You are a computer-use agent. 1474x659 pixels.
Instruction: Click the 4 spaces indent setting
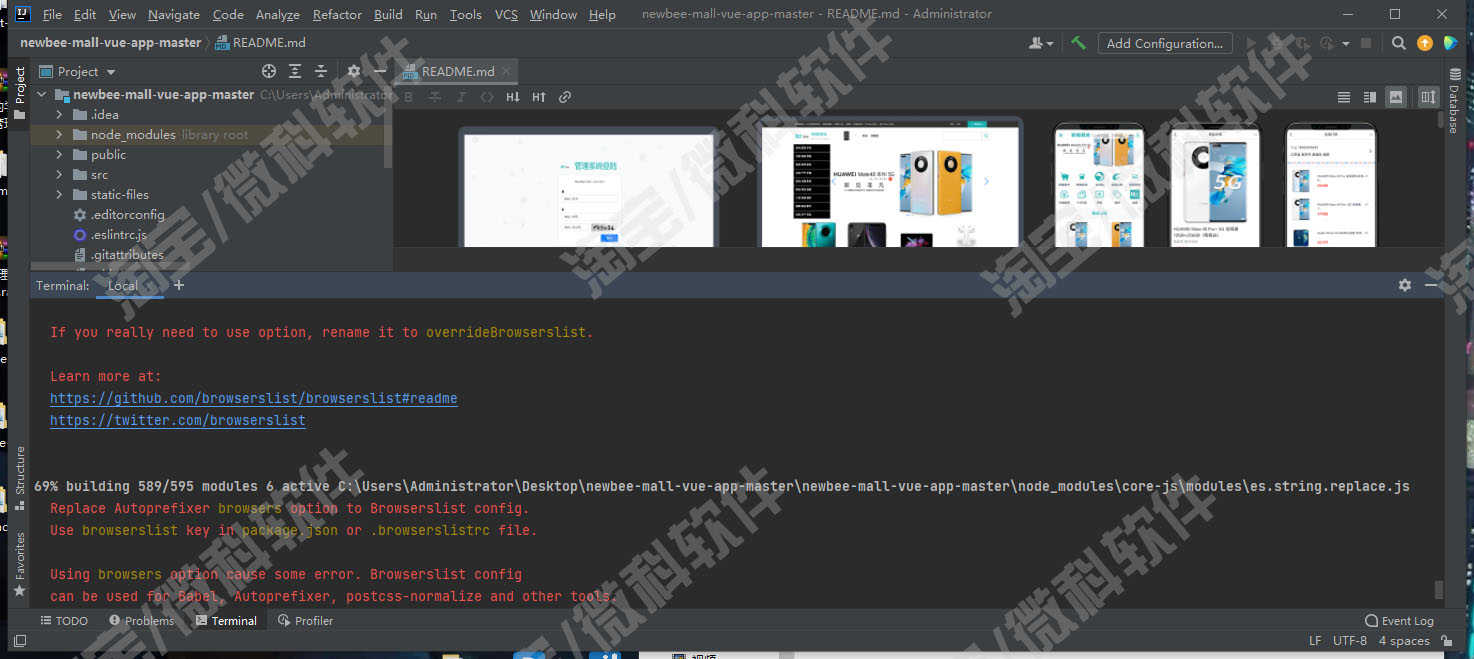(x=1404, y=641)
